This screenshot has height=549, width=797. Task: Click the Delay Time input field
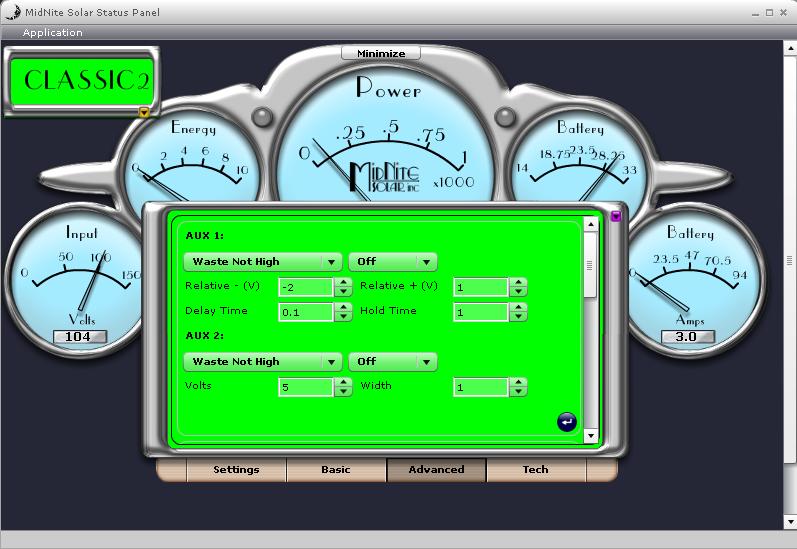pos(306,312)
